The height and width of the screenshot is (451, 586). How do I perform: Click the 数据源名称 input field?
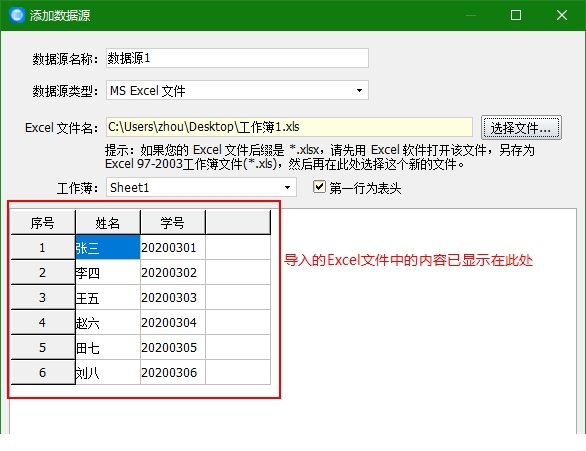(x=237, y=58)
